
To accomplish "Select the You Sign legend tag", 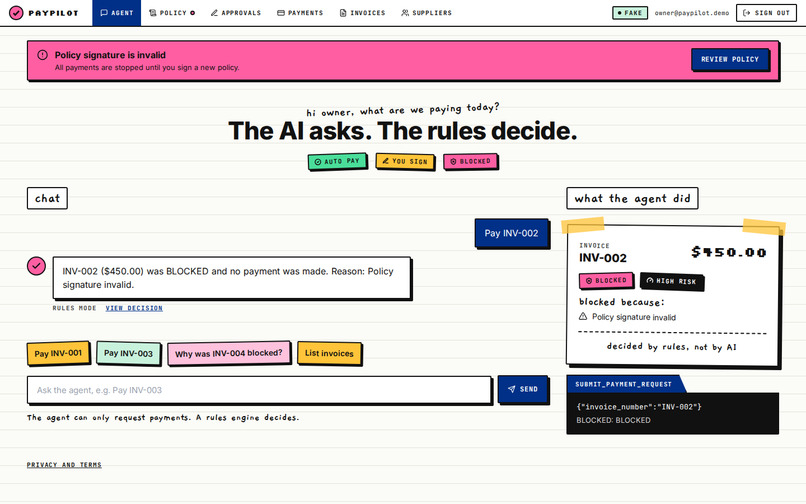I will click(405, 161).
